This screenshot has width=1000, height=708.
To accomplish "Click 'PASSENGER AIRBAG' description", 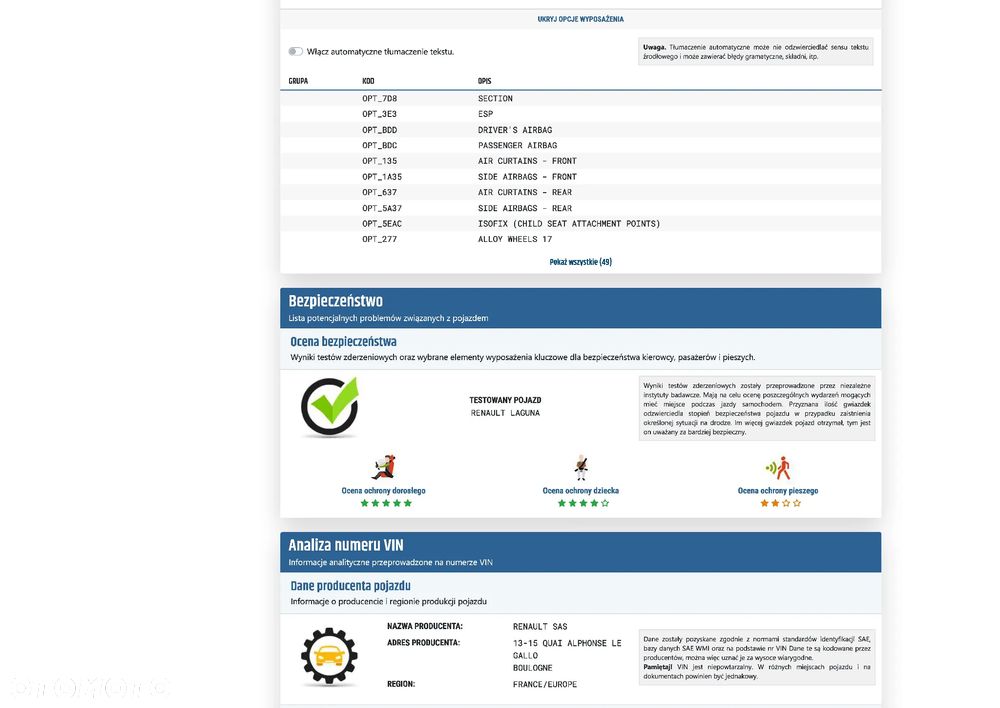I will (x=518, y=145).
